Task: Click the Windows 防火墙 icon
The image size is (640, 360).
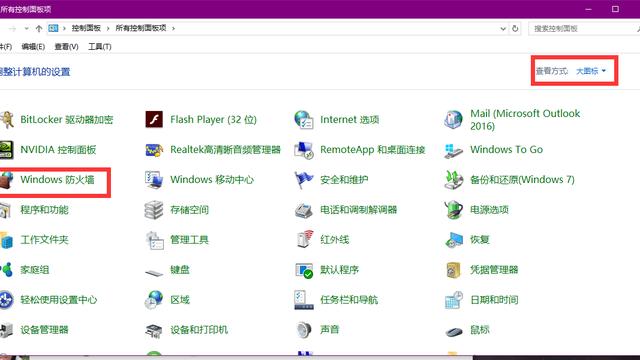Action: 7,180
